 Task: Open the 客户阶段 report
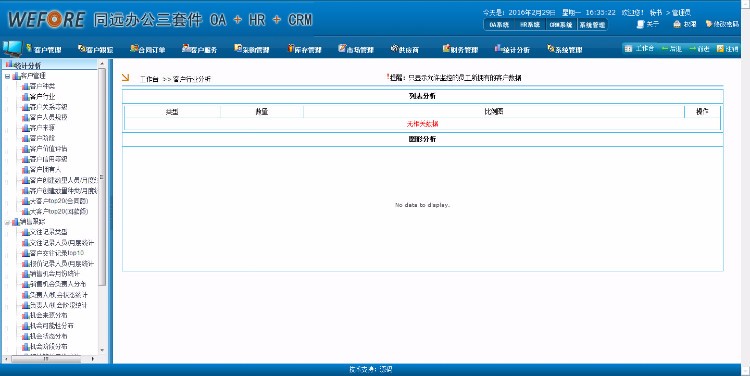click(x=42, y=138)
